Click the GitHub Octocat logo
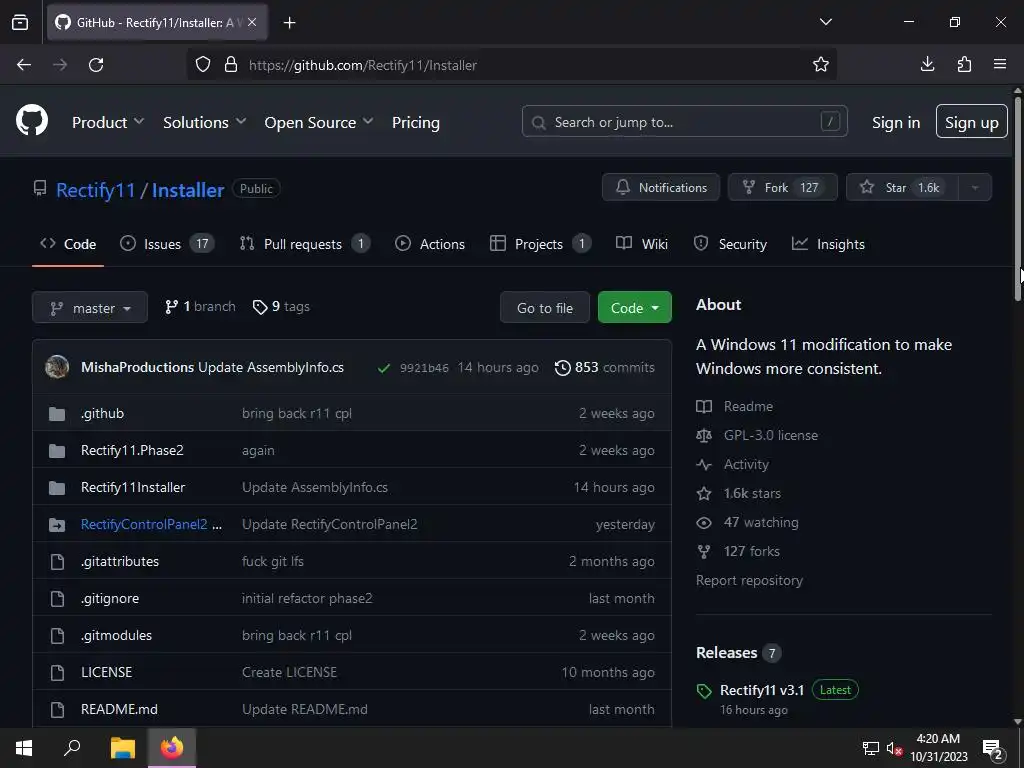The image size is (1024, 768). point(31,121)
